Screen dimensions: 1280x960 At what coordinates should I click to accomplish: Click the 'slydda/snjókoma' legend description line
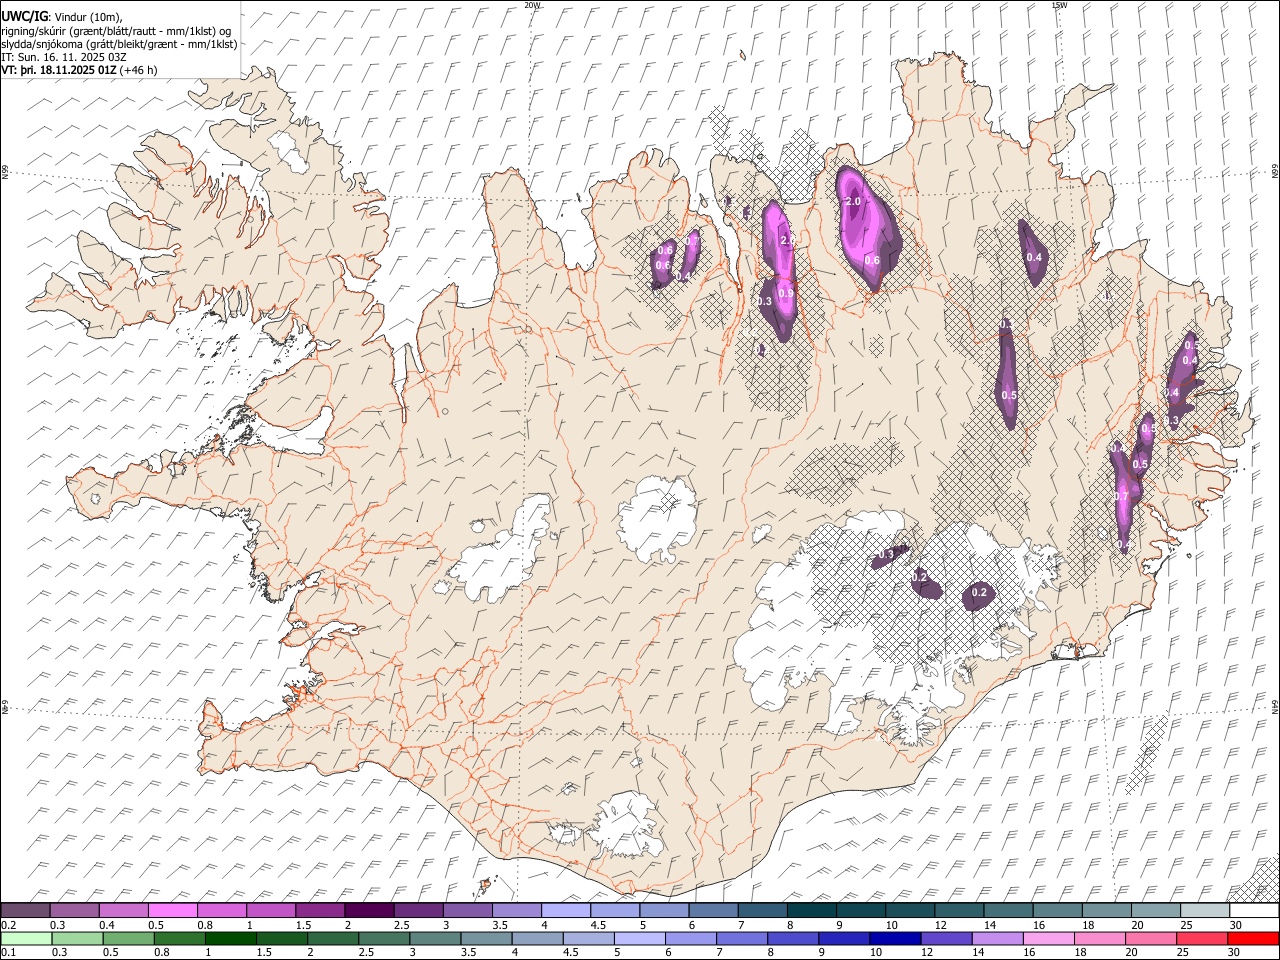tap(120, 44)
